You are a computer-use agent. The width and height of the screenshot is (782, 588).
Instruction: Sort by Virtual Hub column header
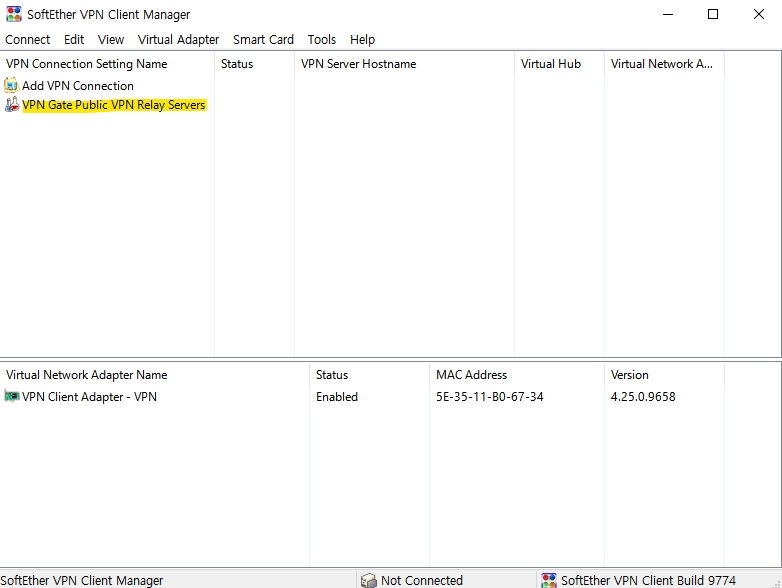(559, 64)
